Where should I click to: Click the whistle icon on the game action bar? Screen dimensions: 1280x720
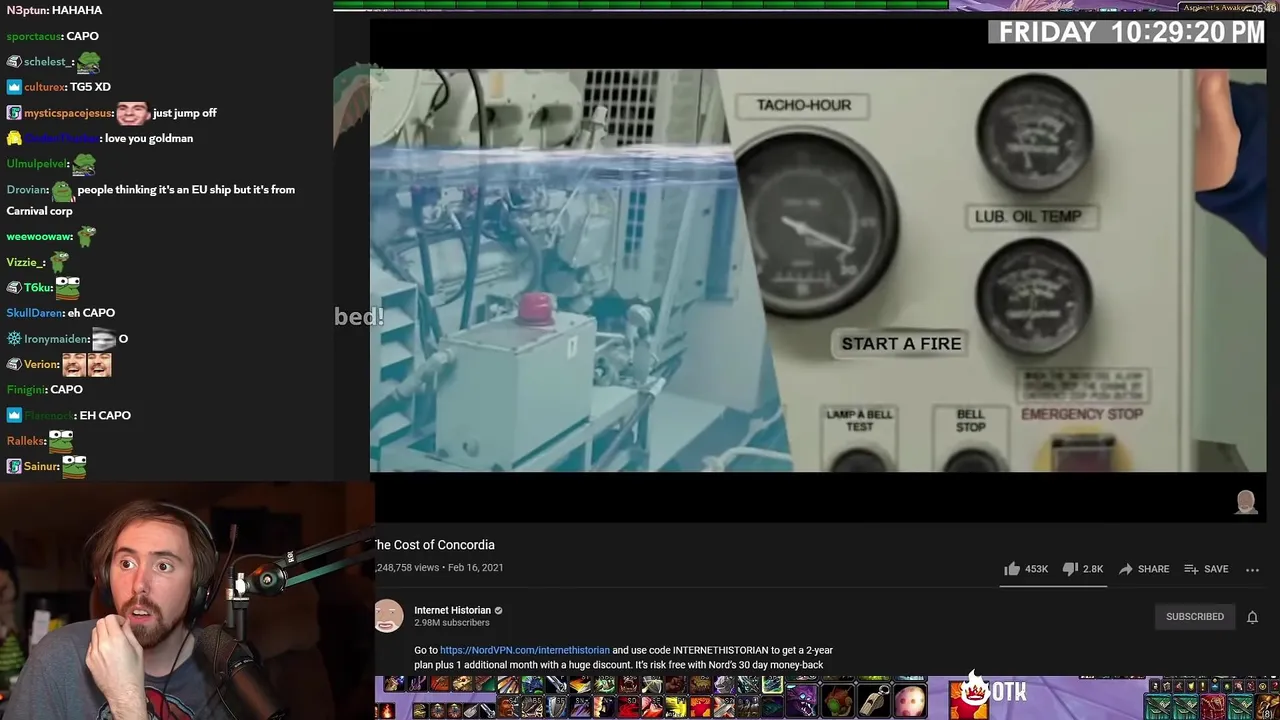(874, 700)
